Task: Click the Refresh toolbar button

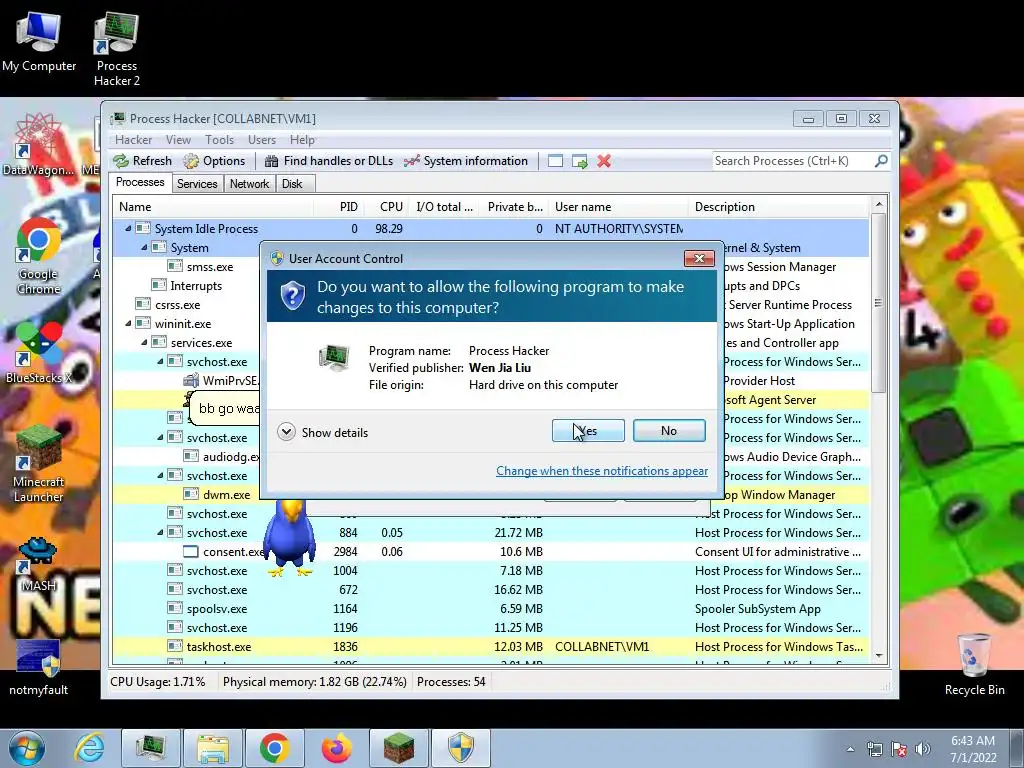Action: (142, 161)
